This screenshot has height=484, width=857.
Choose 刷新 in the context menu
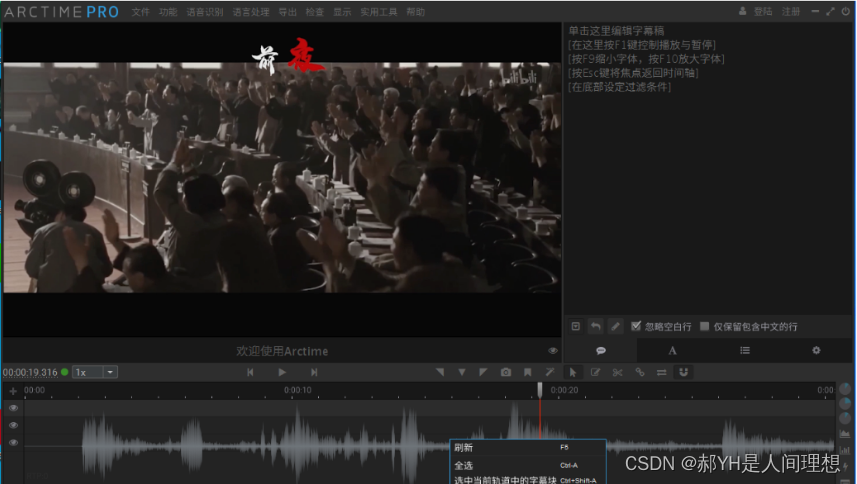527,447
